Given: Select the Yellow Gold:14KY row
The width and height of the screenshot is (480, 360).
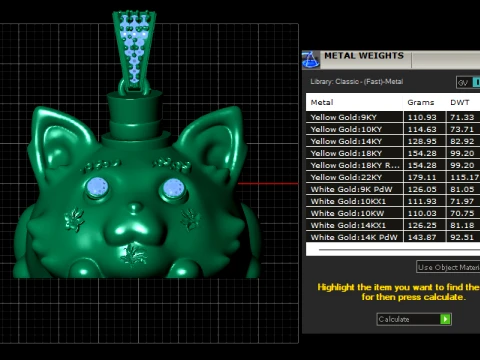Looking at the screenshot, I should [x=393, y=141].
